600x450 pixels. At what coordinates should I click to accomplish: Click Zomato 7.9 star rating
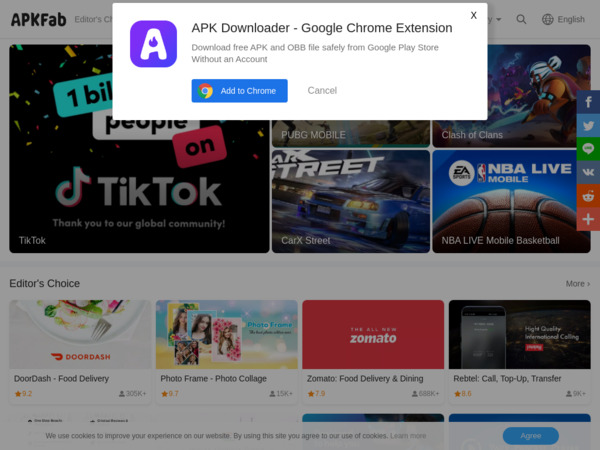(316, 393)
